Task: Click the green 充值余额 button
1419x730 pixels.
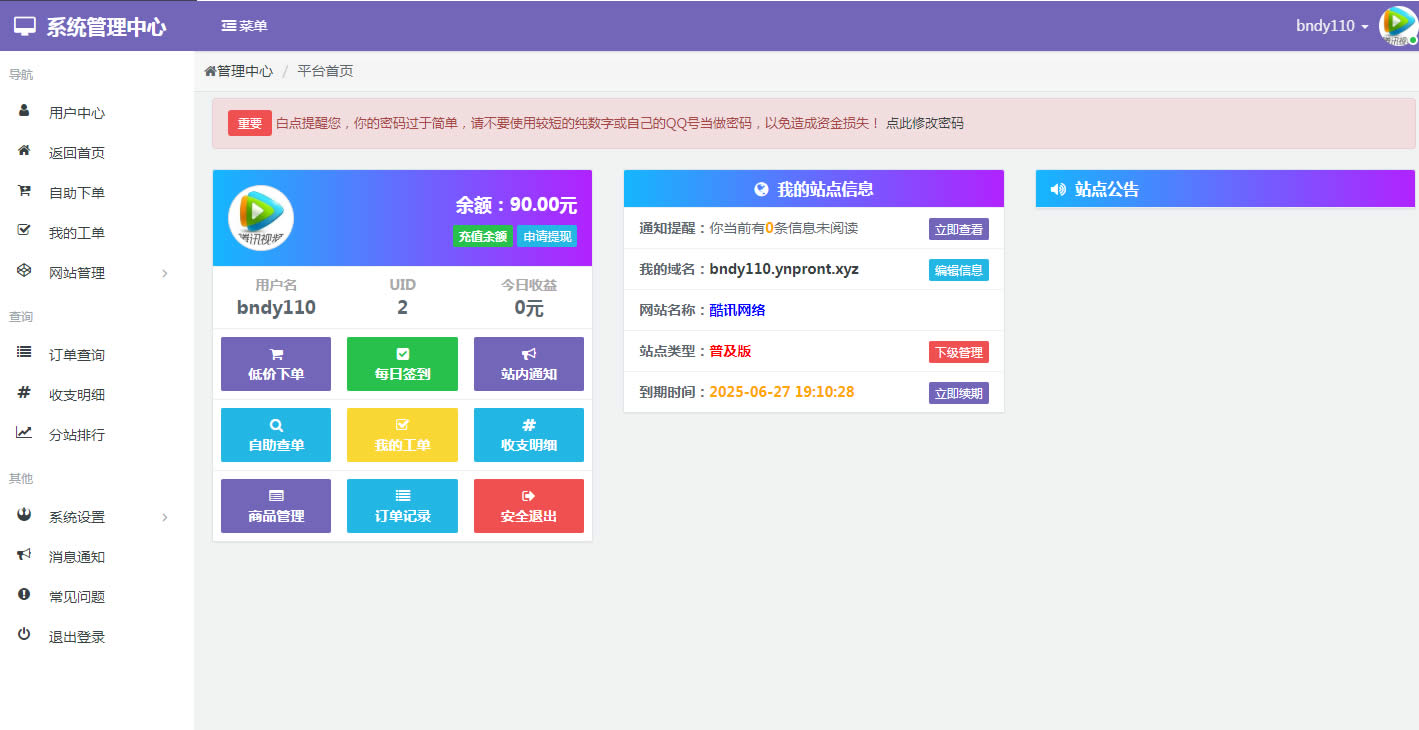Action: (483, 237)
